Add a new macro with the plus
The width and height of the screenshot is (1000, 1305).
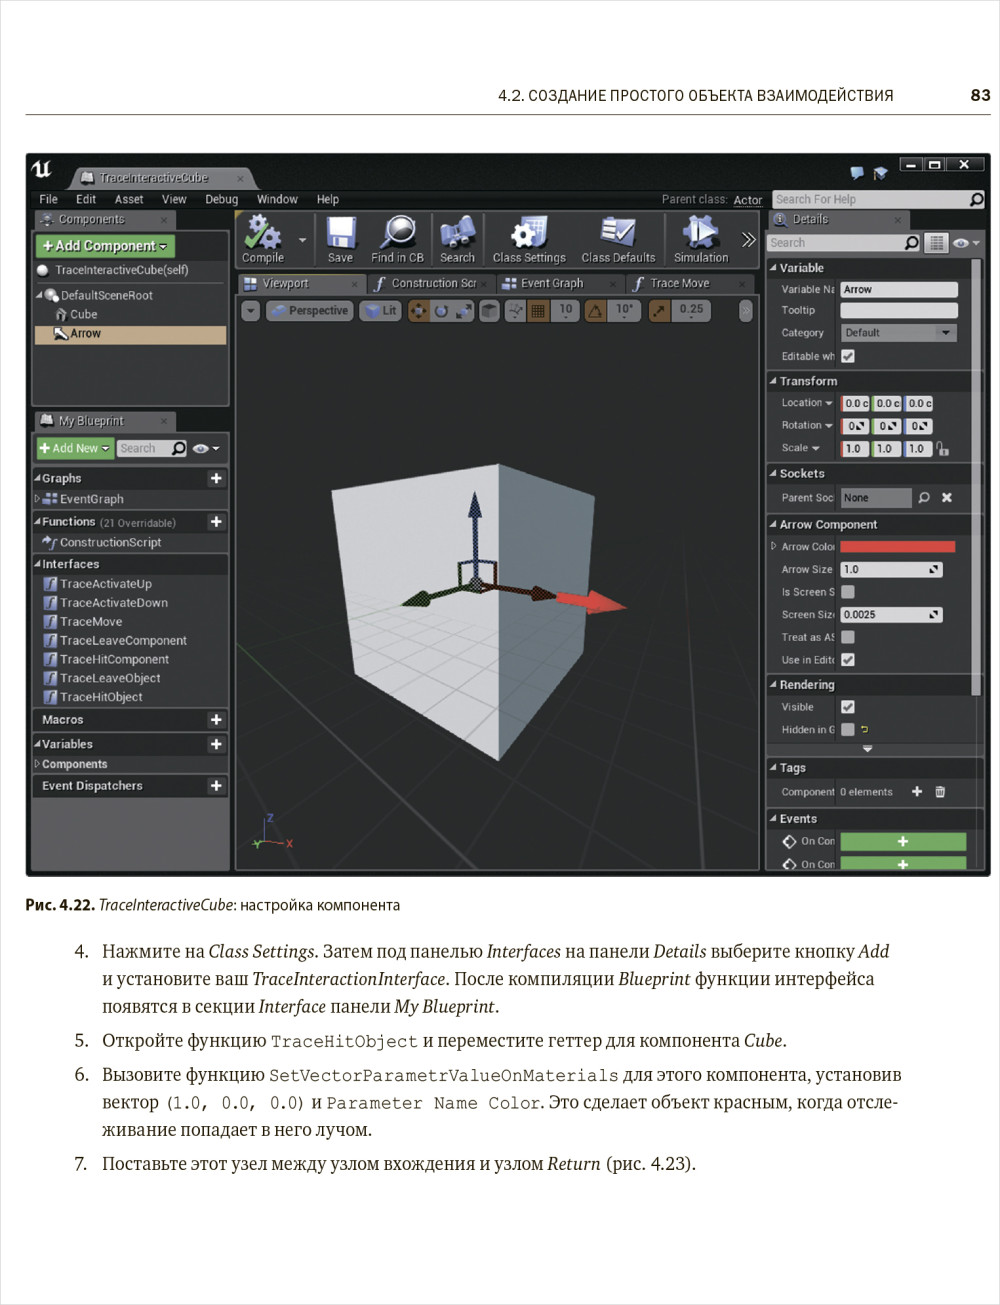[x=216, y=720]
